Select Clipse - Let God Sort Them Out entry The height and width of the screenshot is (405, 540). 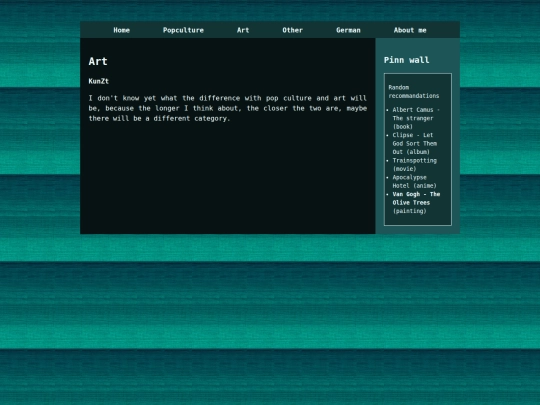tap(415, 144)
